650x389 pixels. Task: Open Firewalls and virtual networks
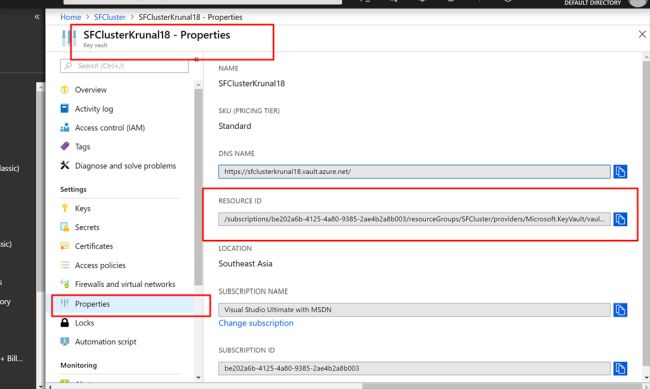pyautogui.click(x=125, y=284)
